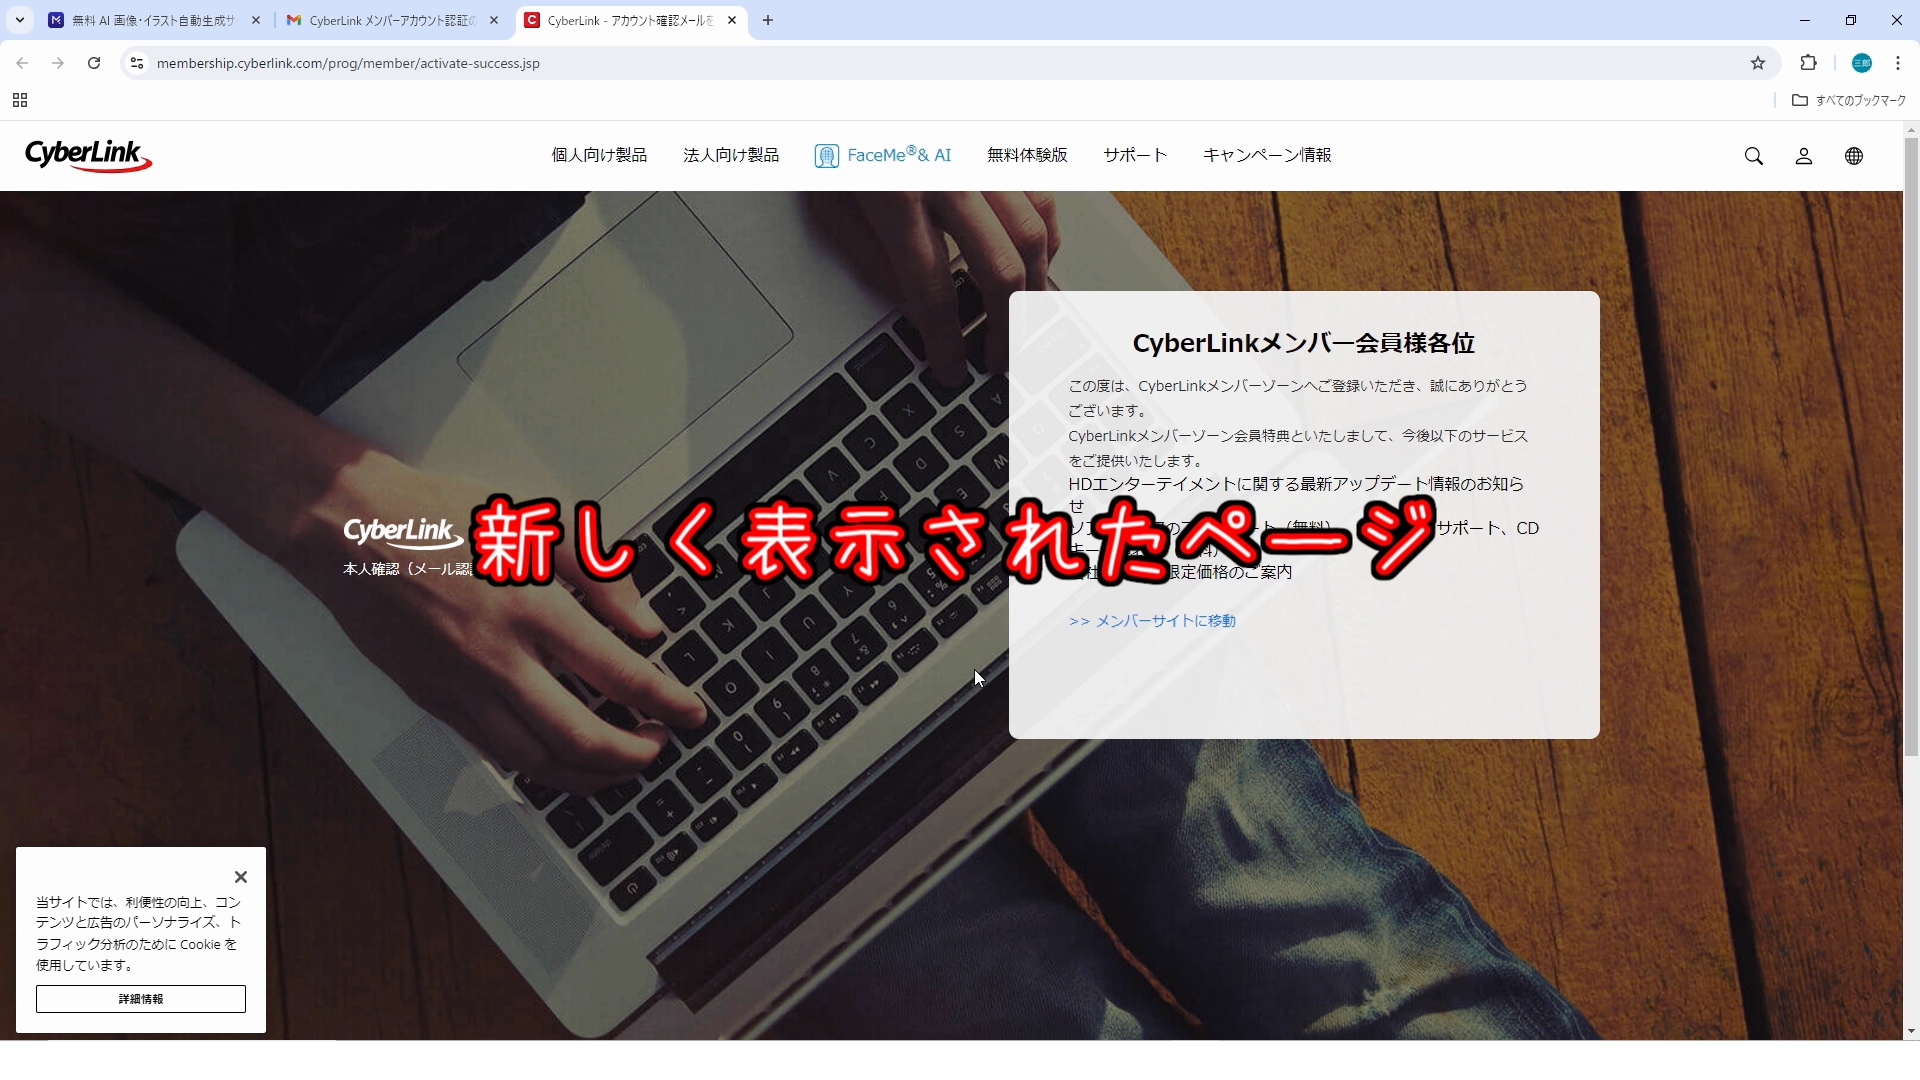Image resolution: width=1920 pixels, height=1080 pixels.
Task: Open the Chrome apps grid icon
Action: (x=20, y=100)
